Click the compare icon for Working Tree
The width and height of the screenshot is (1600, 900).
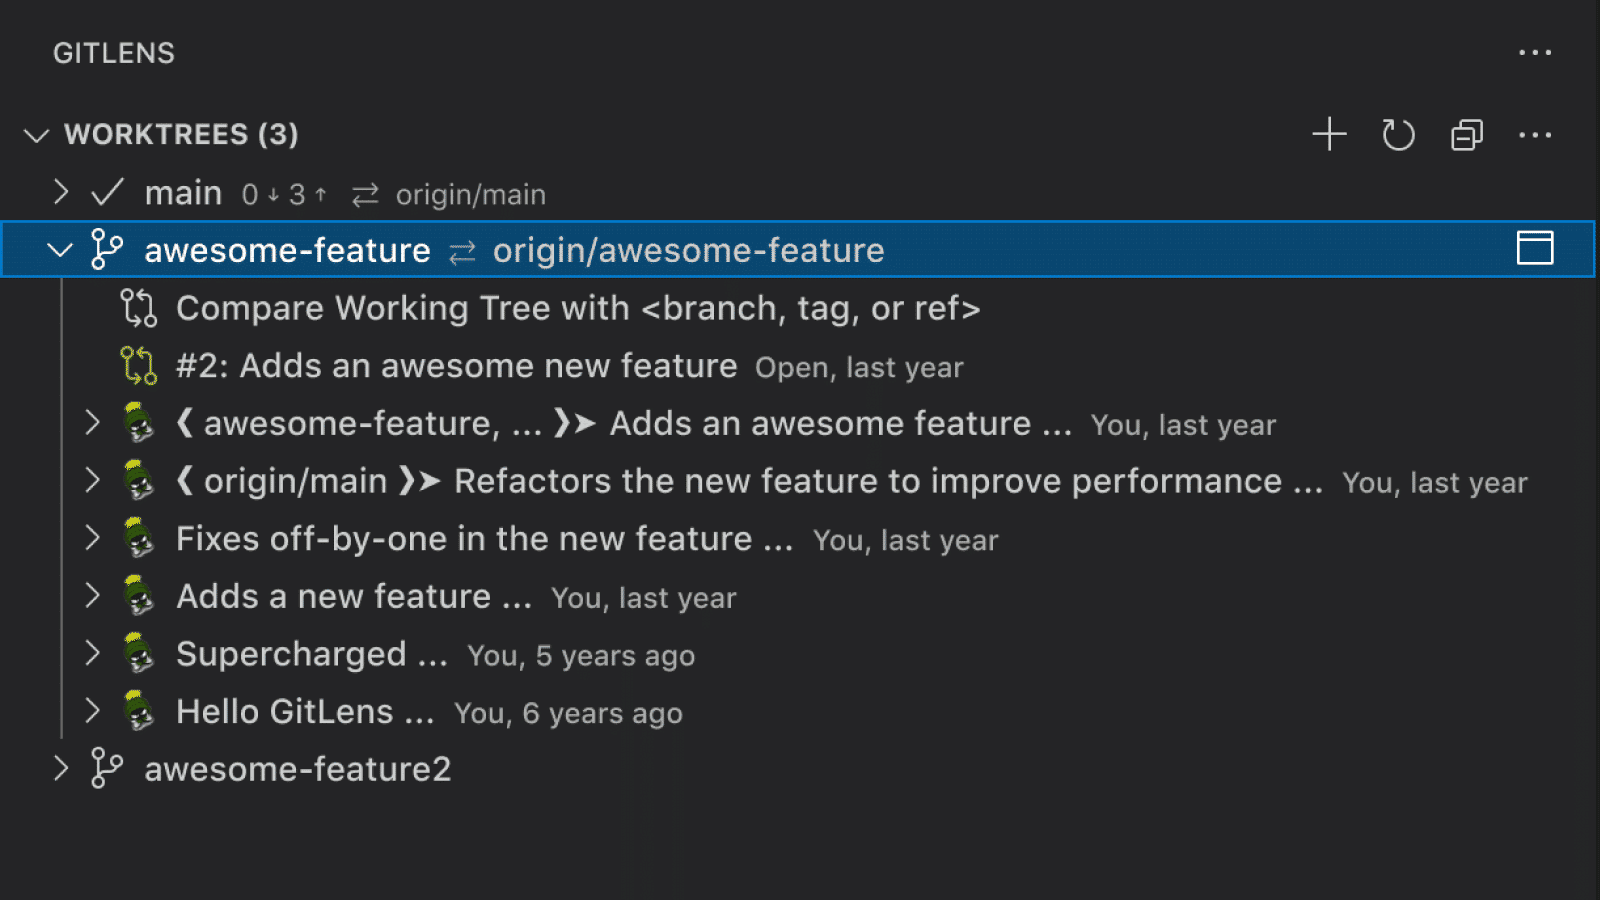pos(138,308)
